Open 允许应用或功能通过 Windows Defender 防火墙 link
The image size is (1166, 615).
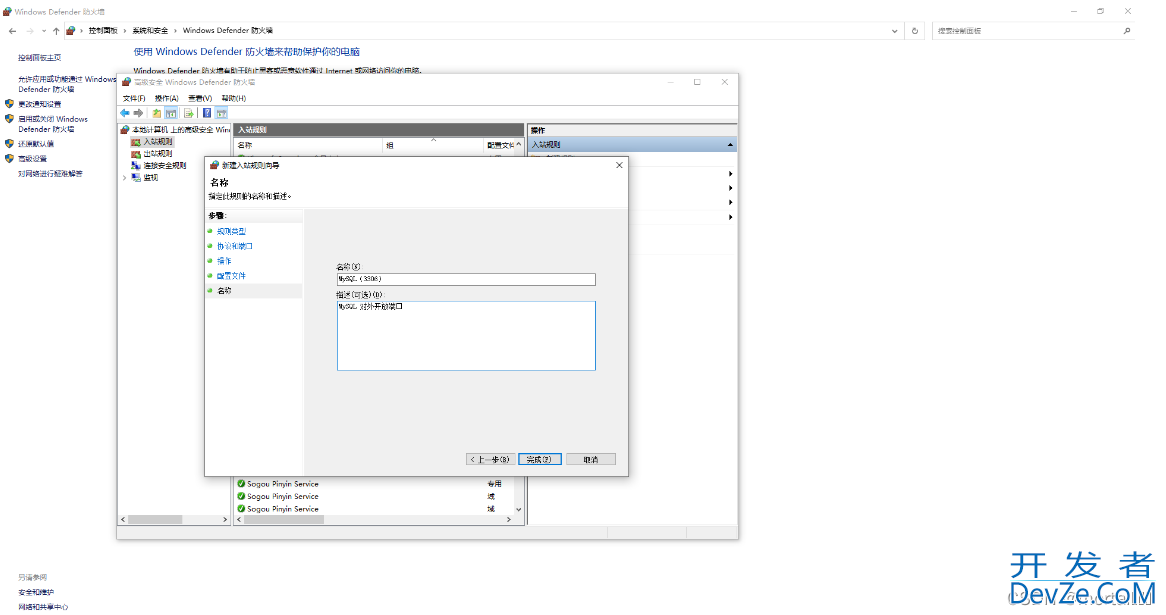[x=67, y=84]
